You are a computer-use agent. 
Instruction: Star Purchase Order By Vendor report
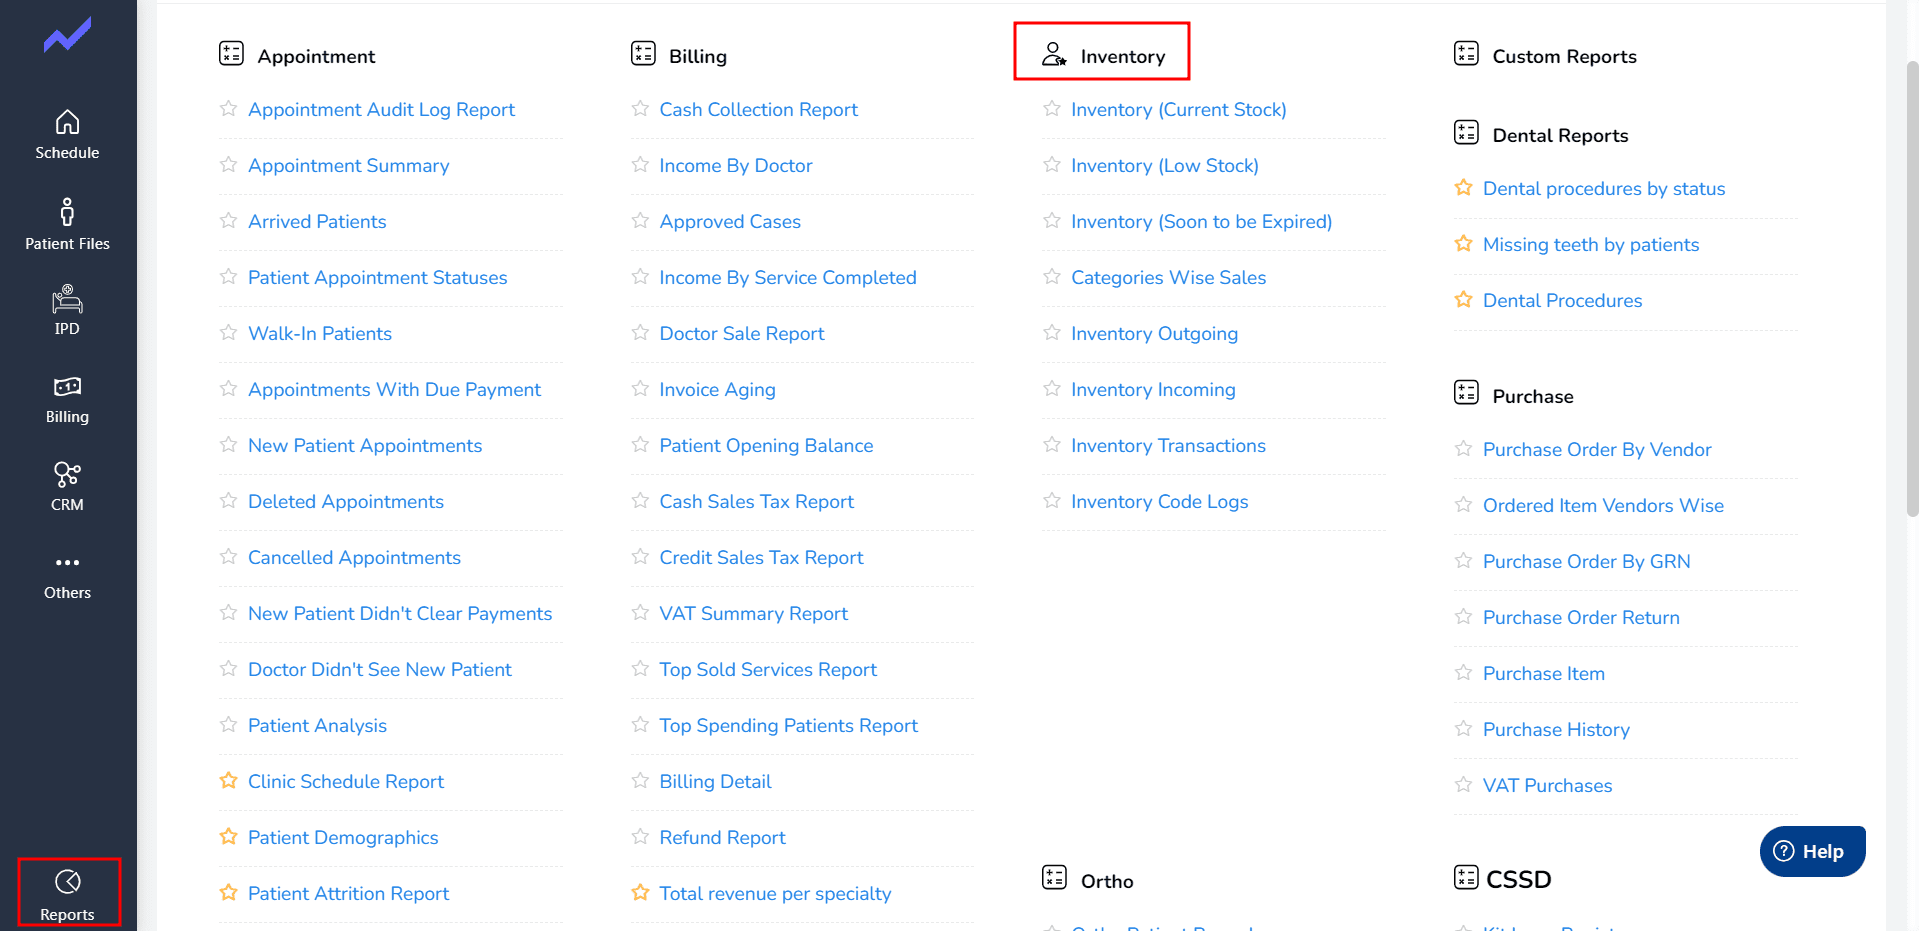pyautogui.click(x=1463, y=448)
